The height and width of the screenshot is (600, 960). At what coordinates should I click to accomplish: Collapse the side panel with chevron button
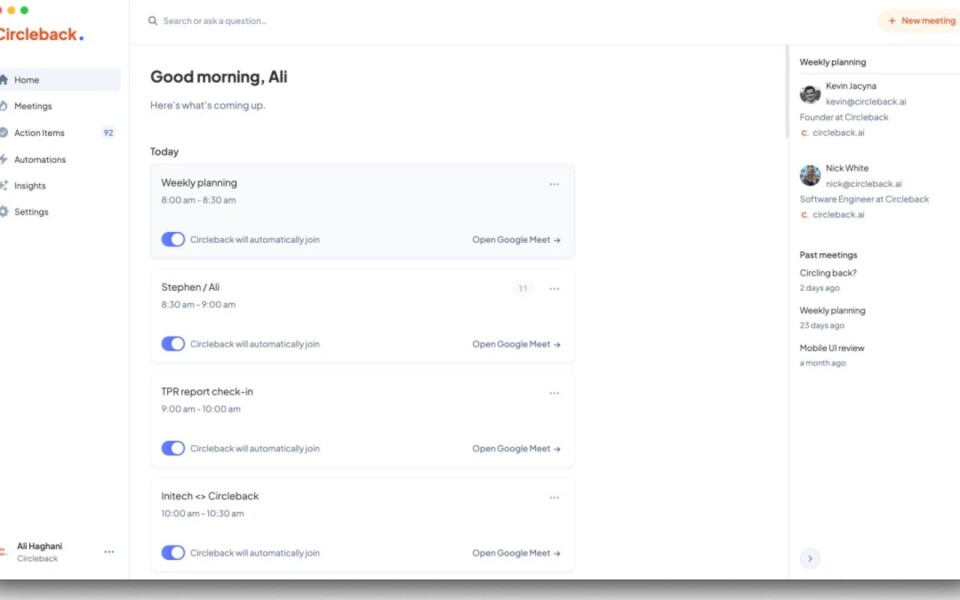(810, 558)
